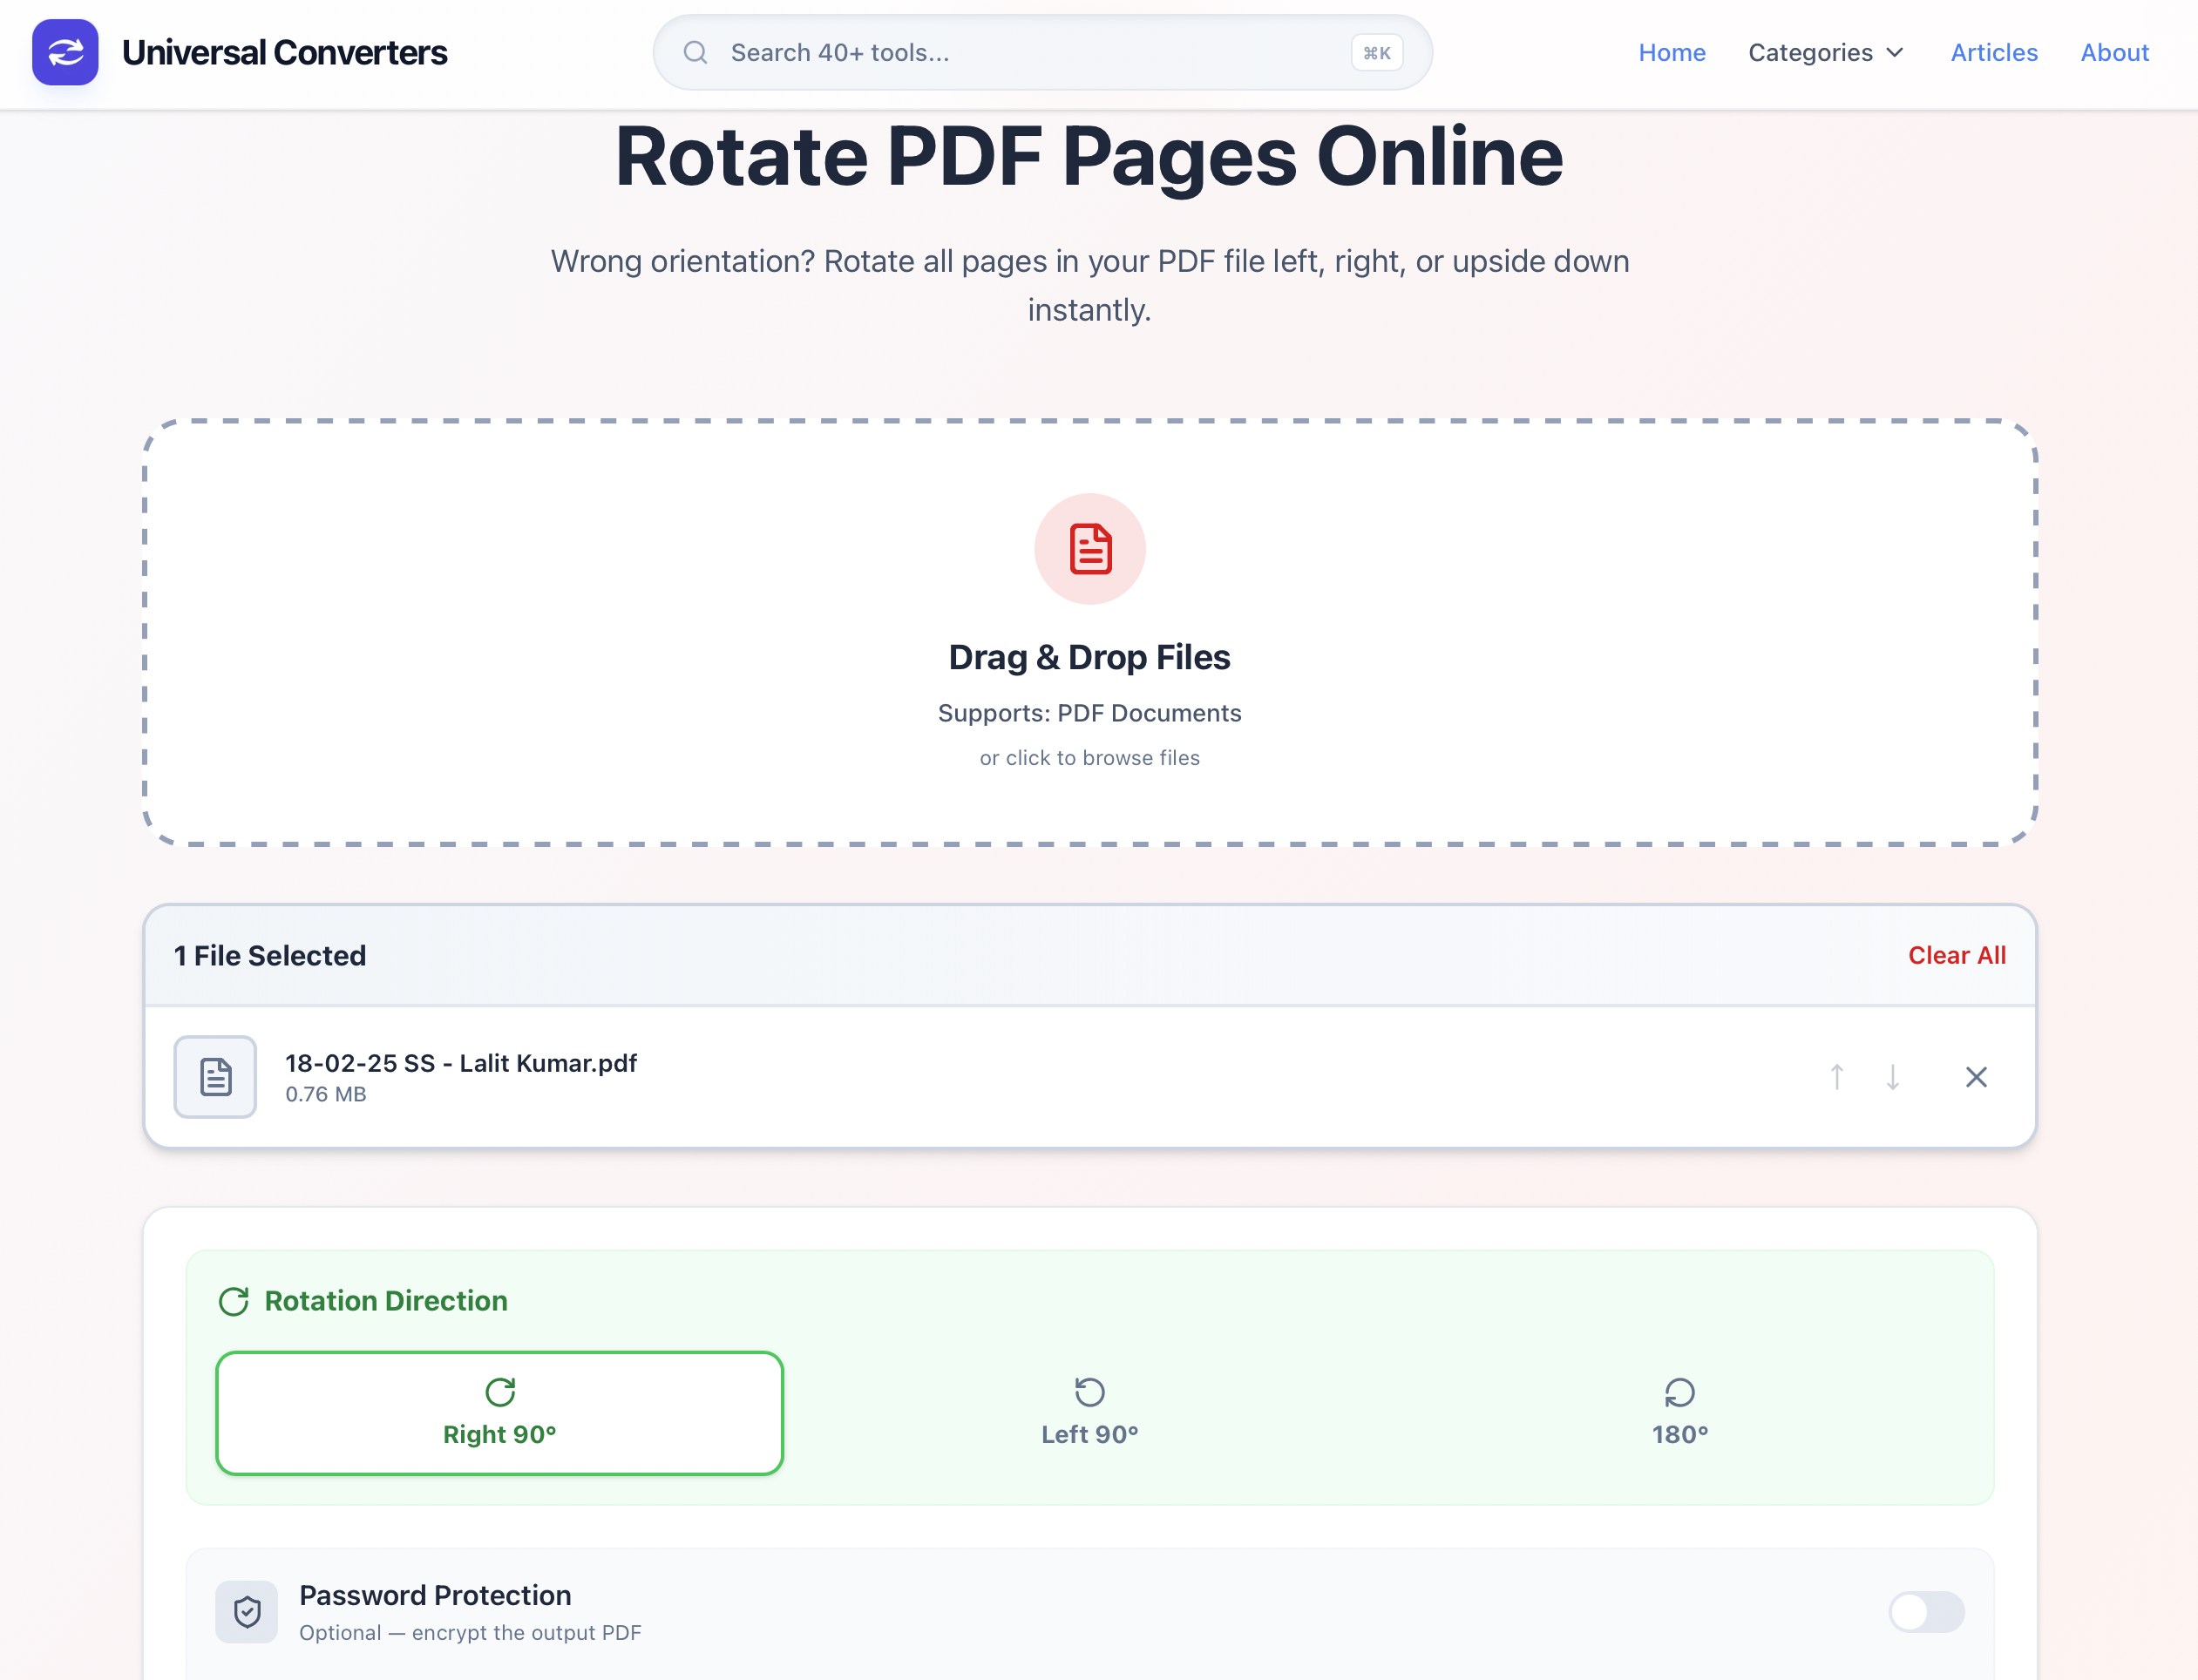Open the About page link
The image size is (2198, 1680).
[2114, 52]
